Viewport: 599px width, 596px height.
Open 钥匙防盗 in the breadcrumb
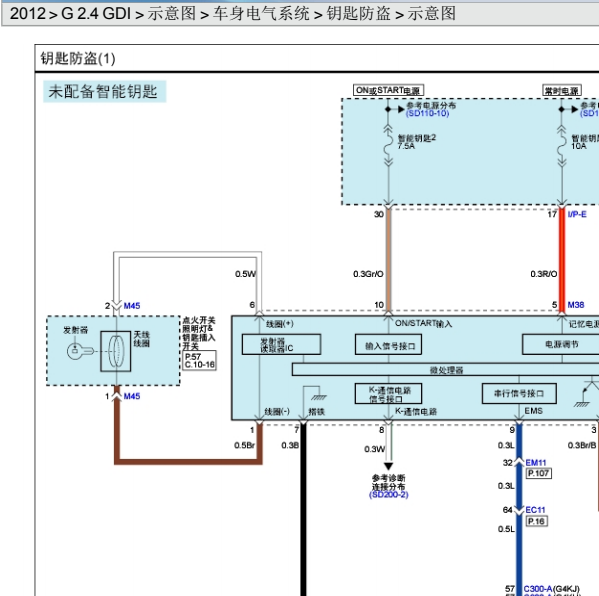tap(358, 14)
